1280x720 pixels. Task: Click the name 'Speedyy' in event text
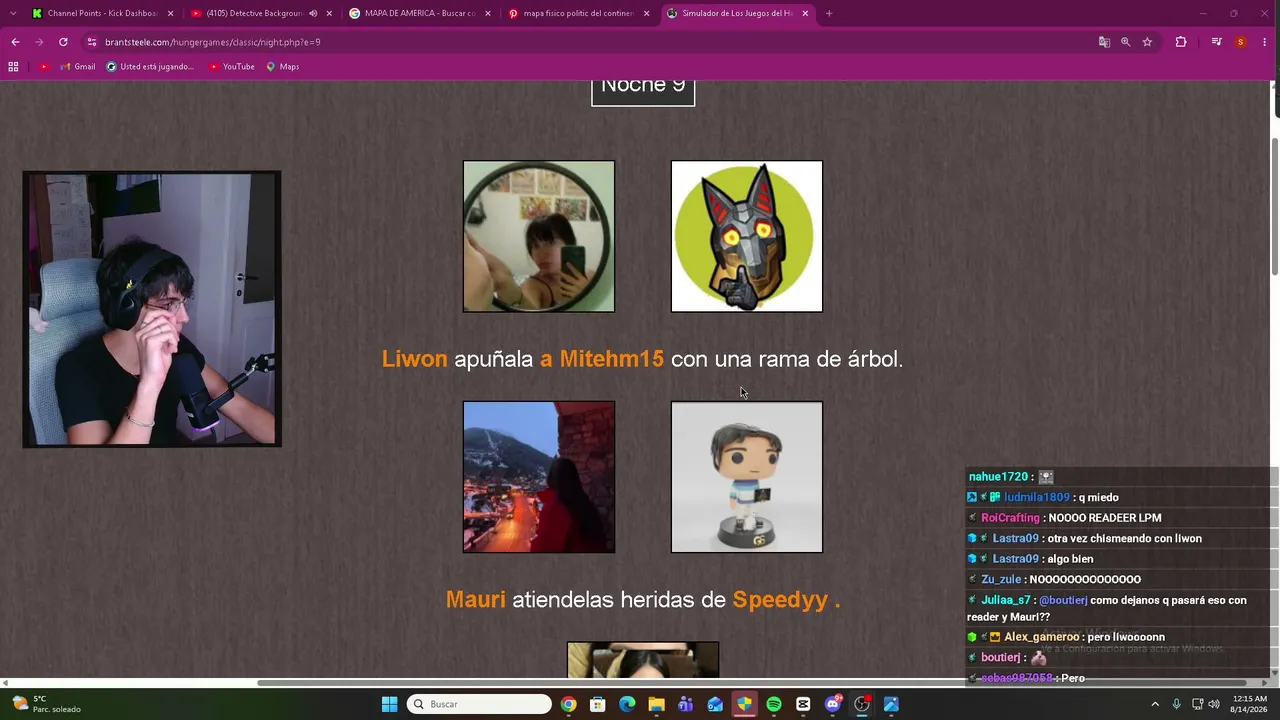click(x=781, y=600)
